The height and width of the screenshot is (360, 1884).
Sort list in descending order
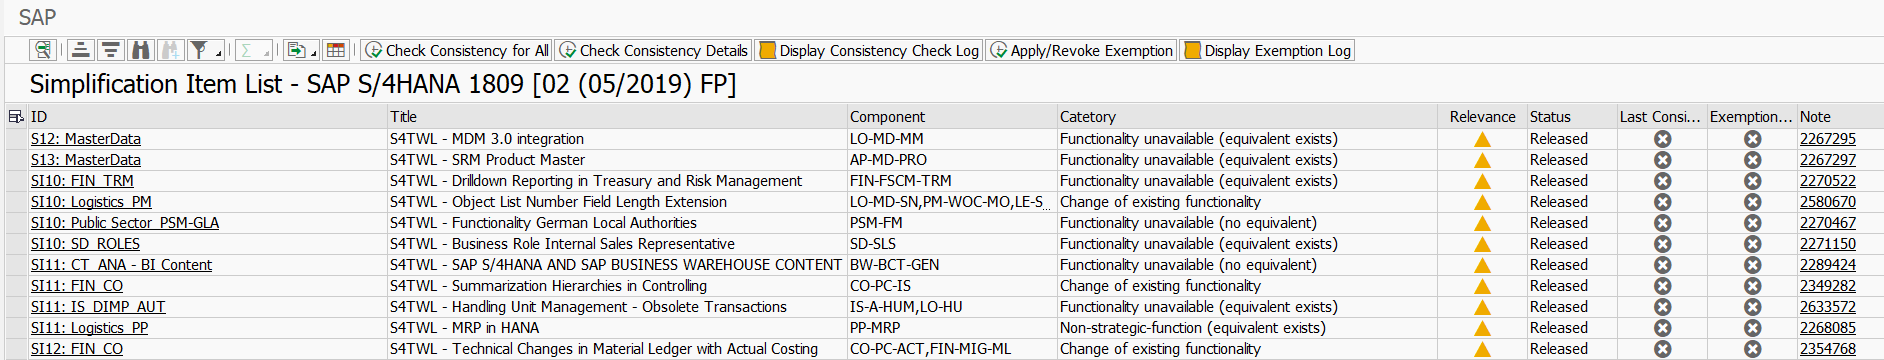pyautogui.click(x=111, y=50)
